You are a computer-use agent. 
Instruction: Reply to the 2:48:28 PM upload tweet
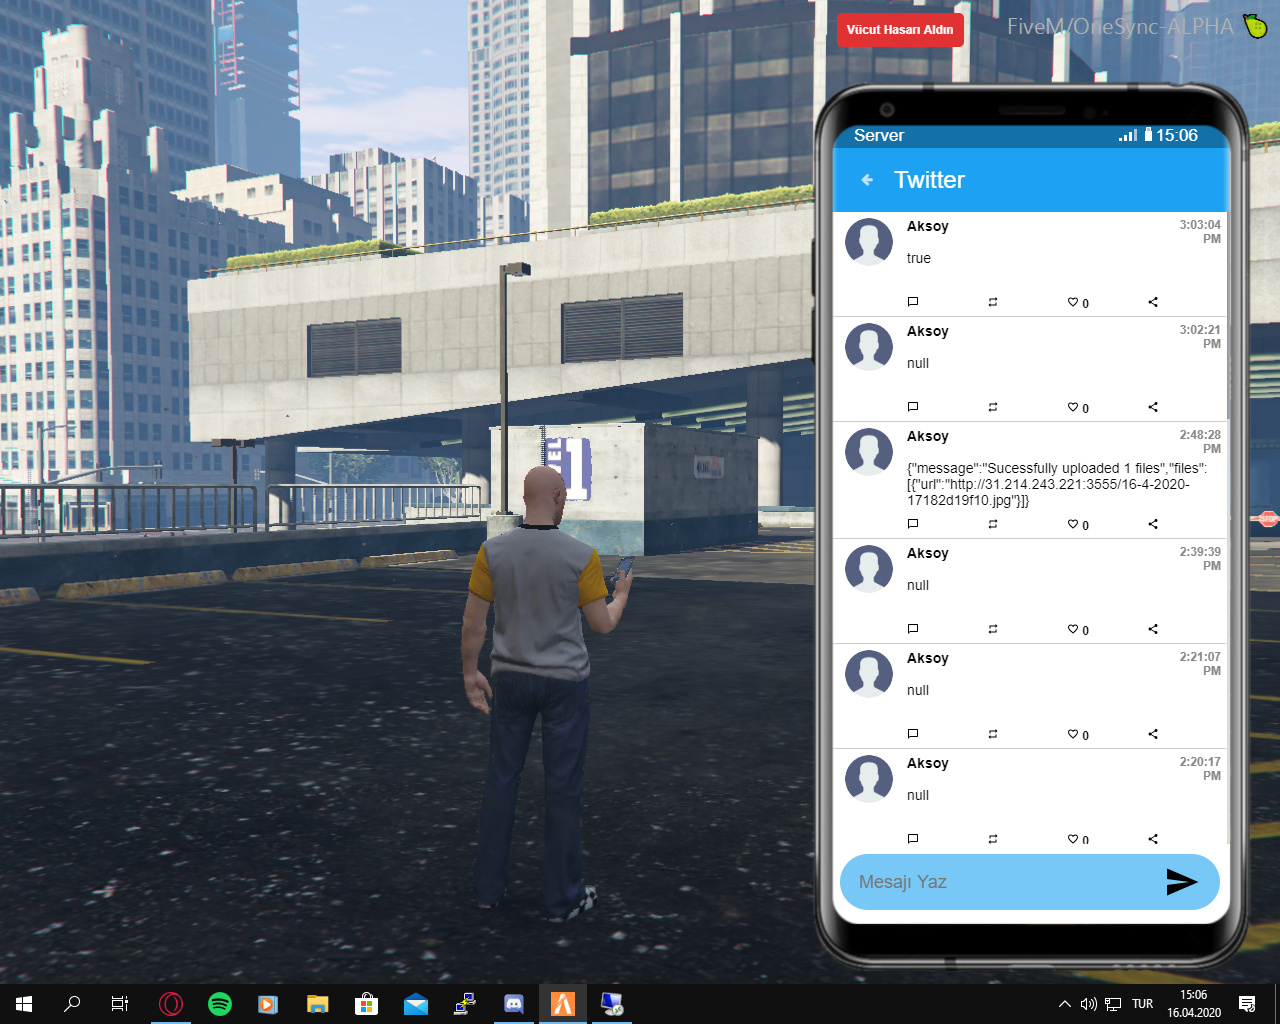tap(912, 524)
